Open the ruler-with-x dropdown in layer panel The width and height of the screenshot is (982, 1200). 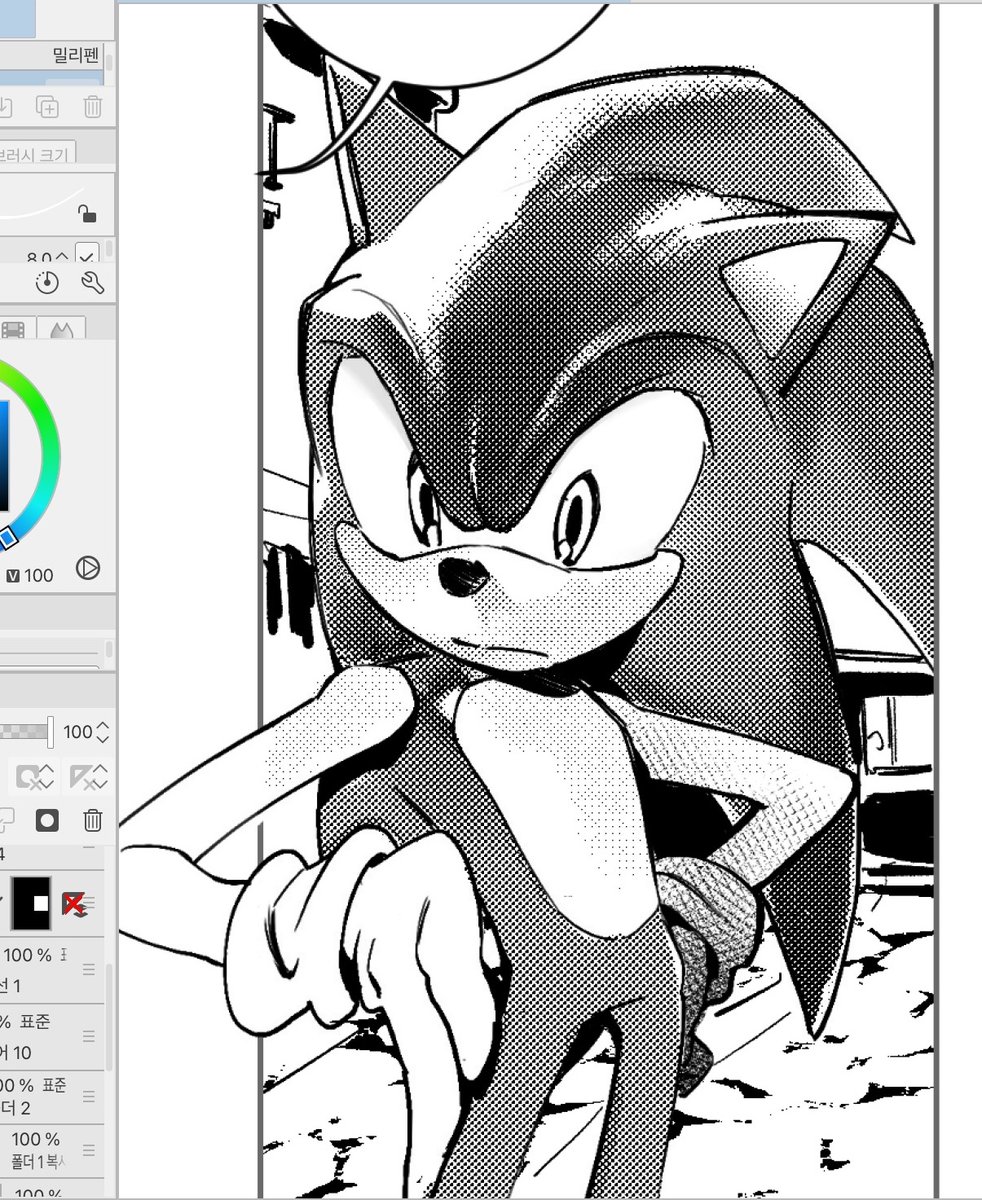tap(87, 776)
